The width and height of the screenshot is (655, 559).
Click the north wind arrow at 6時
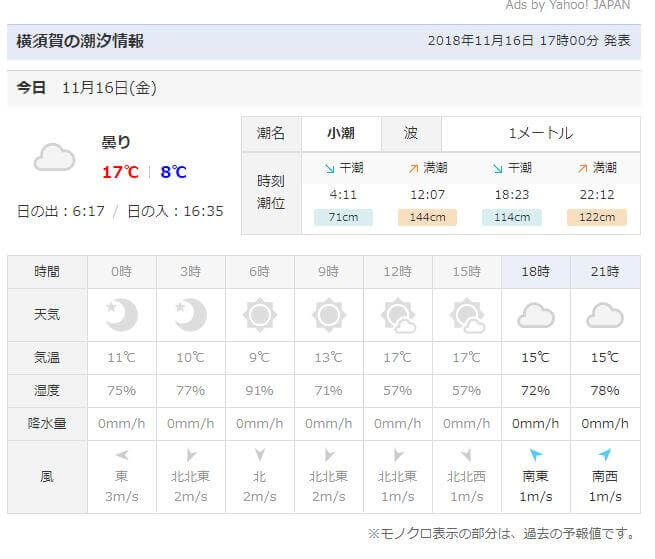coord(260,455)
